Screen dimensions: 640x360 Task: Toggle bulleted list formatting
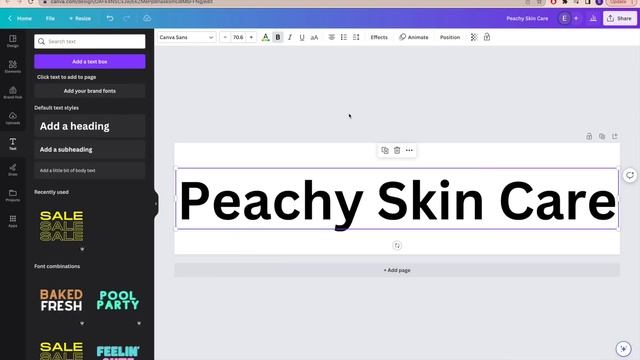[x=344, y=37]
